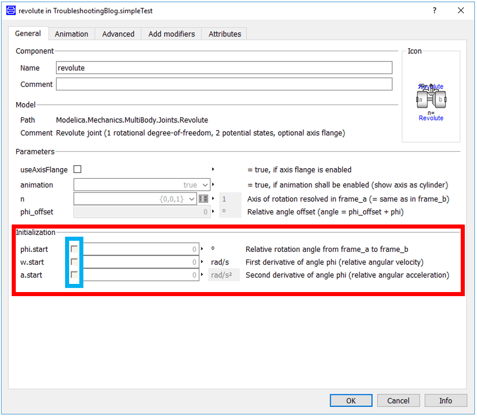Click the w.start rad/s unit label

(x=220, y=262)
